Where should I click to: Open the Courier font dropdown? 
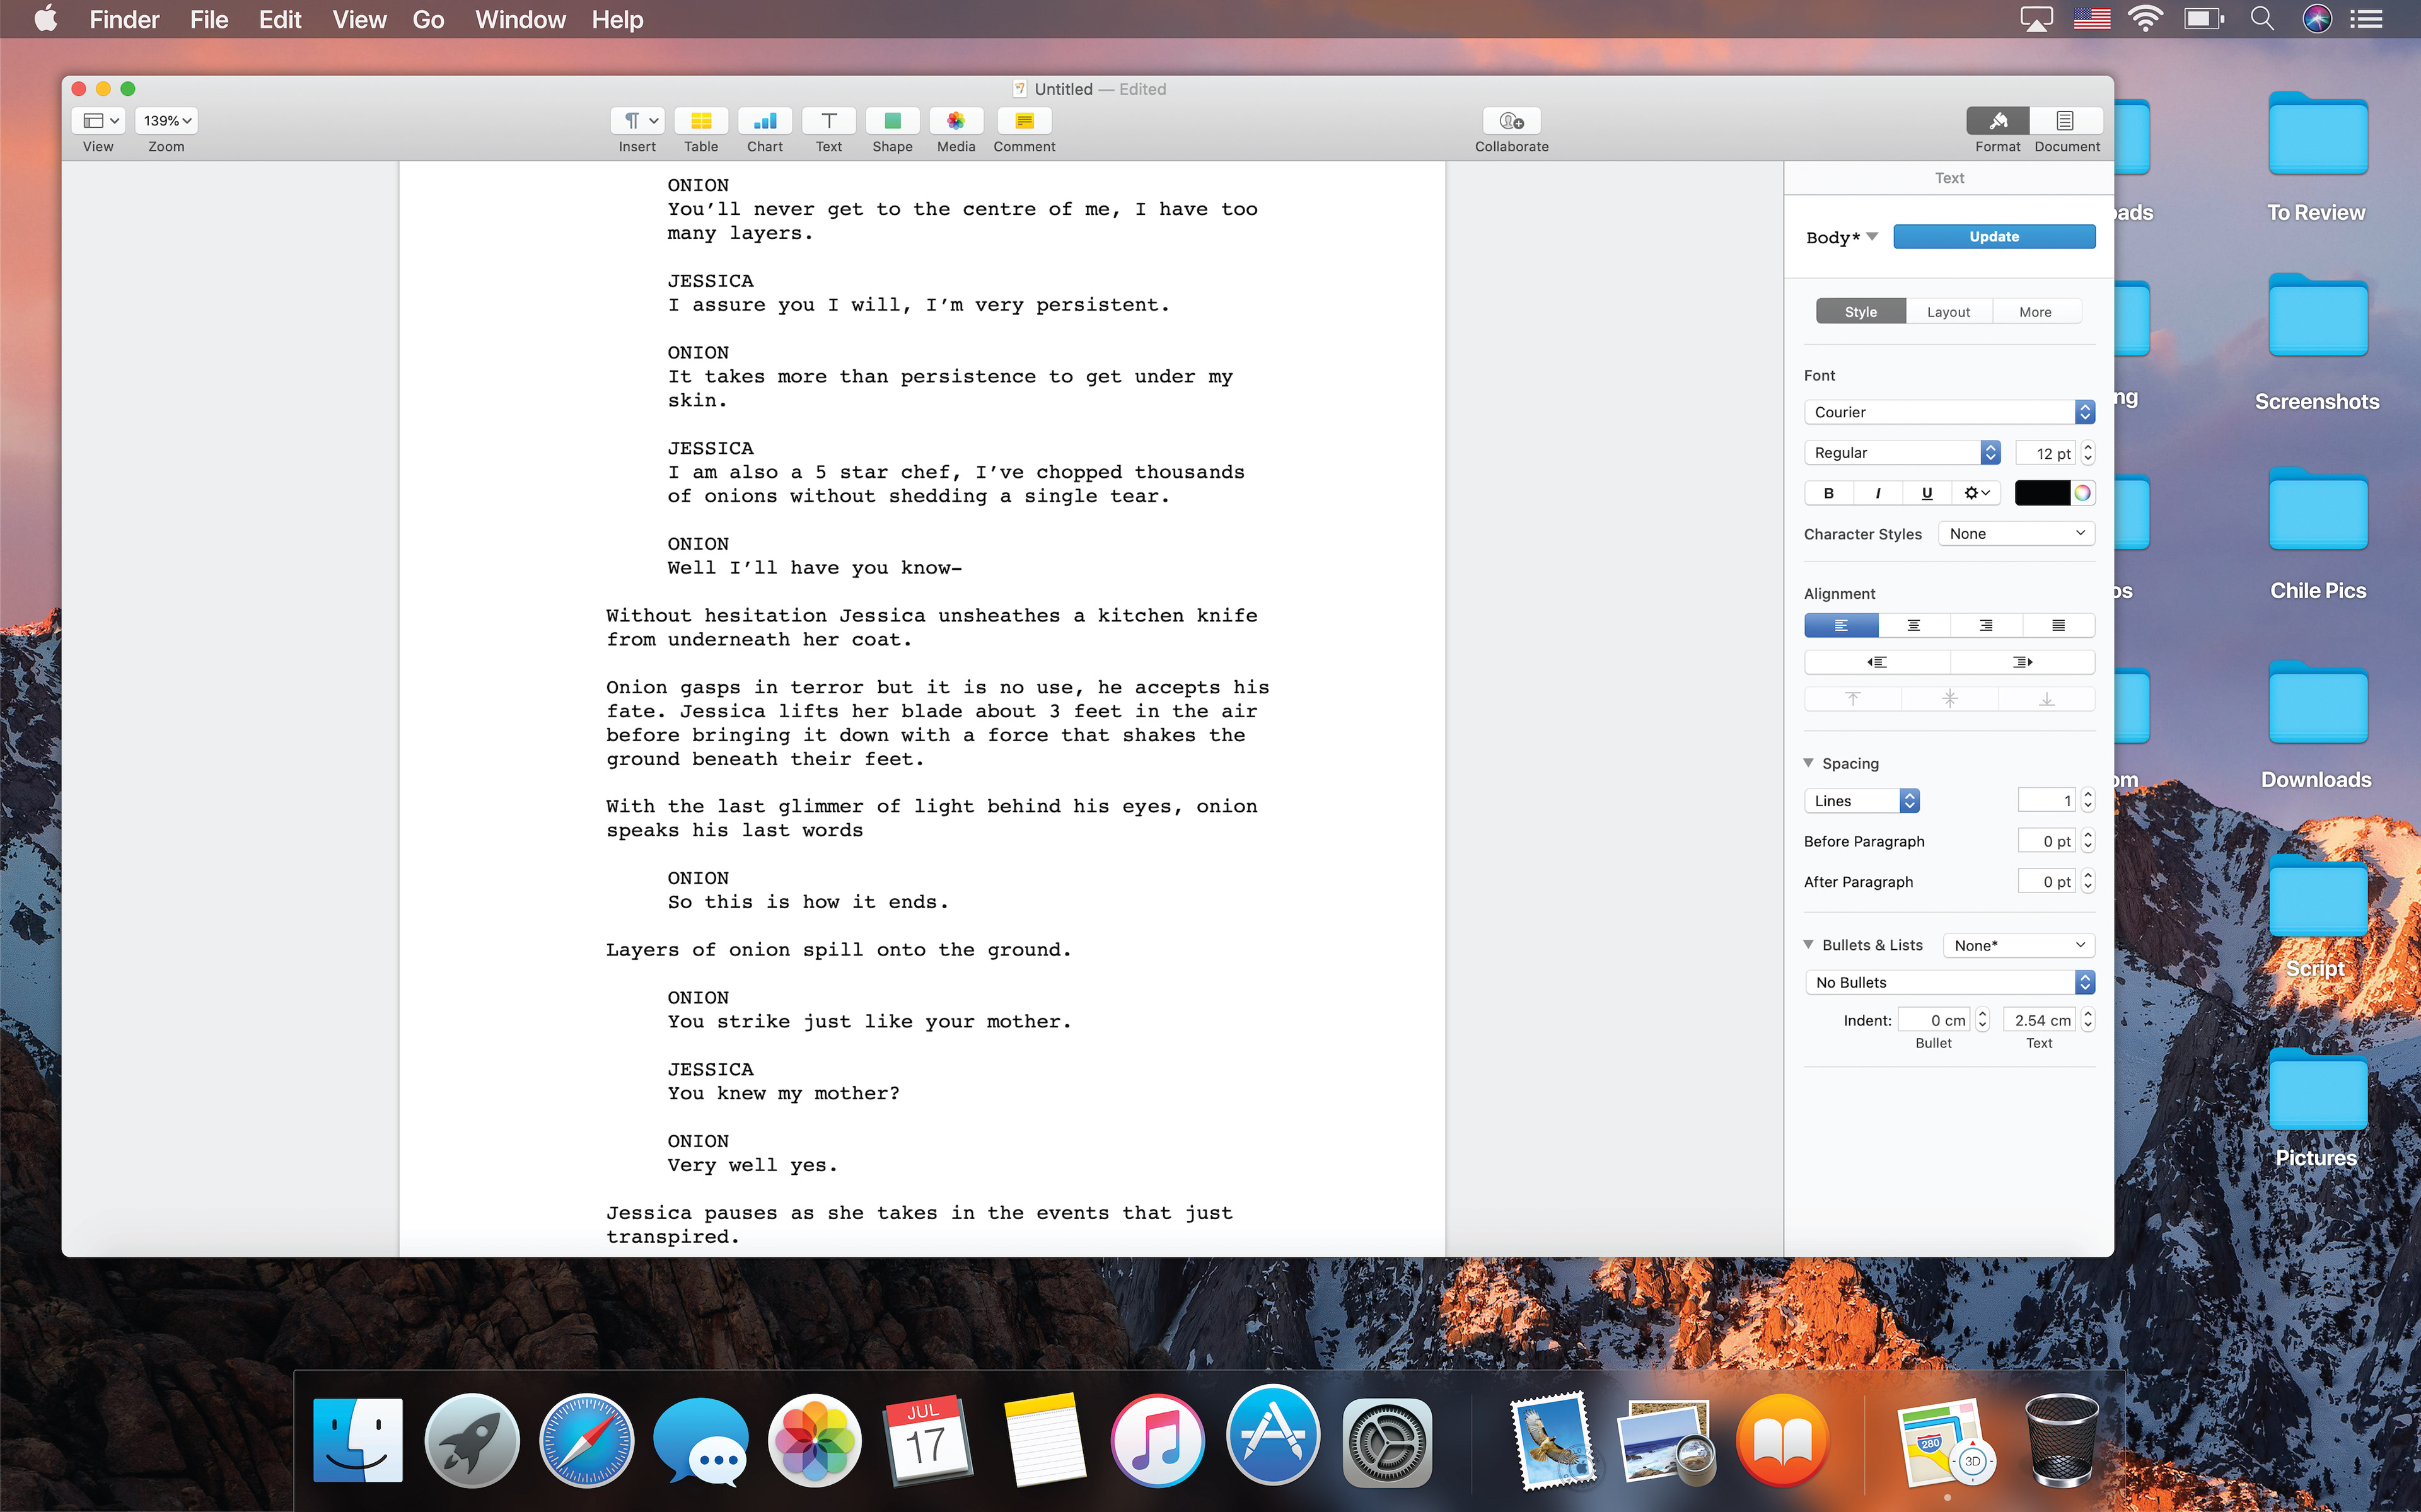[x=1948, y=412]
